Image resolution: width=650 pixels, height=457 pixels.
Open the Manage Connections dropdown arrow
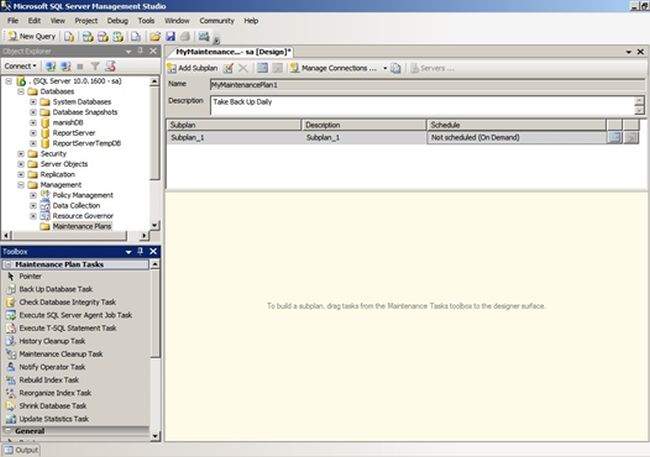point(385,68)
